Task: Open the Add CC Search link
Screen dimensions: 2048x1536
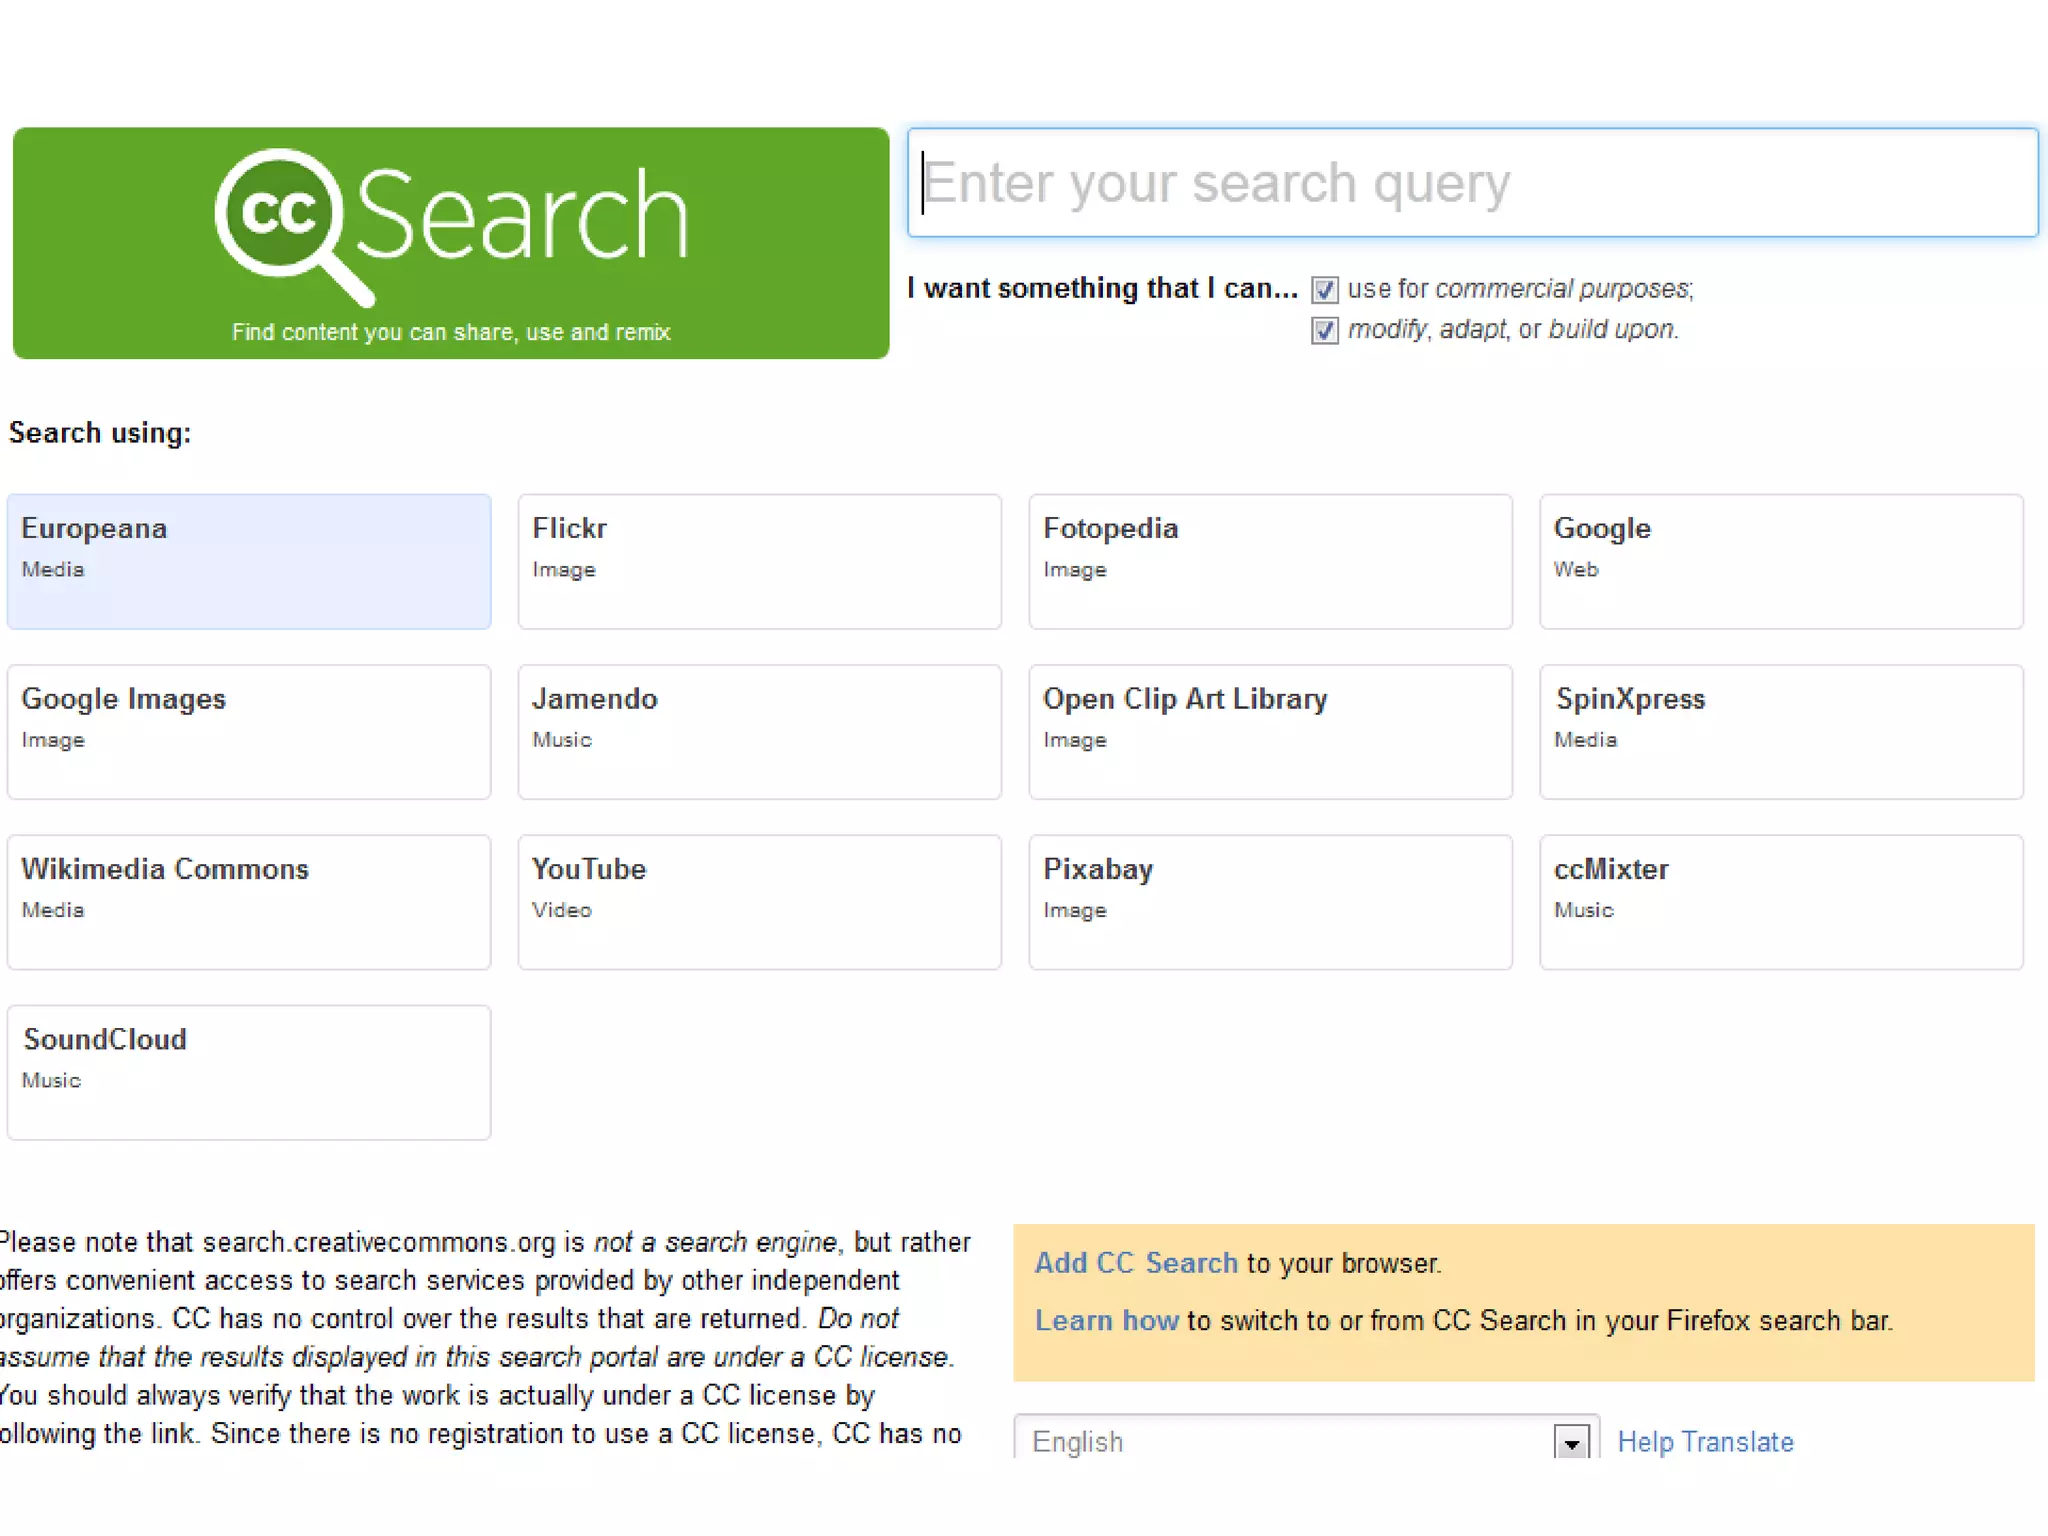Action: click(1135, 1263)
